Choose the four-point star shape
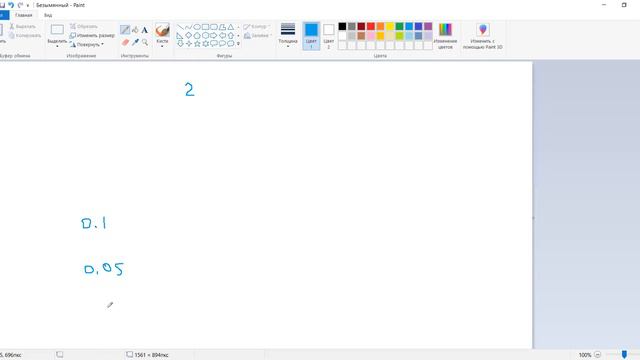This screenshot has height=360, width=640. coord(188,43)
